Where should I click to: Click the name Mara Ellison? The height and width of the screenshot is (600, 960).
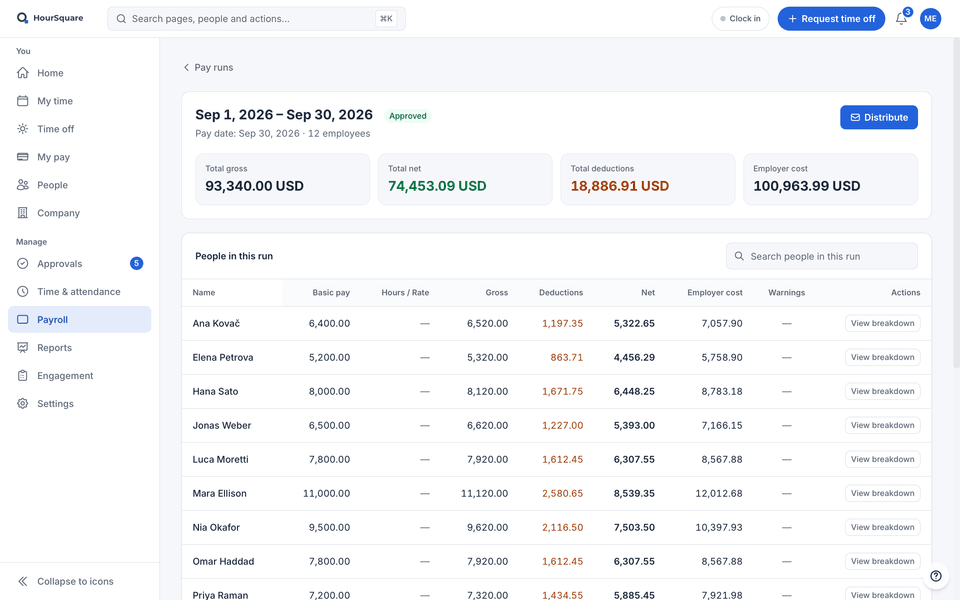[219, 493]
